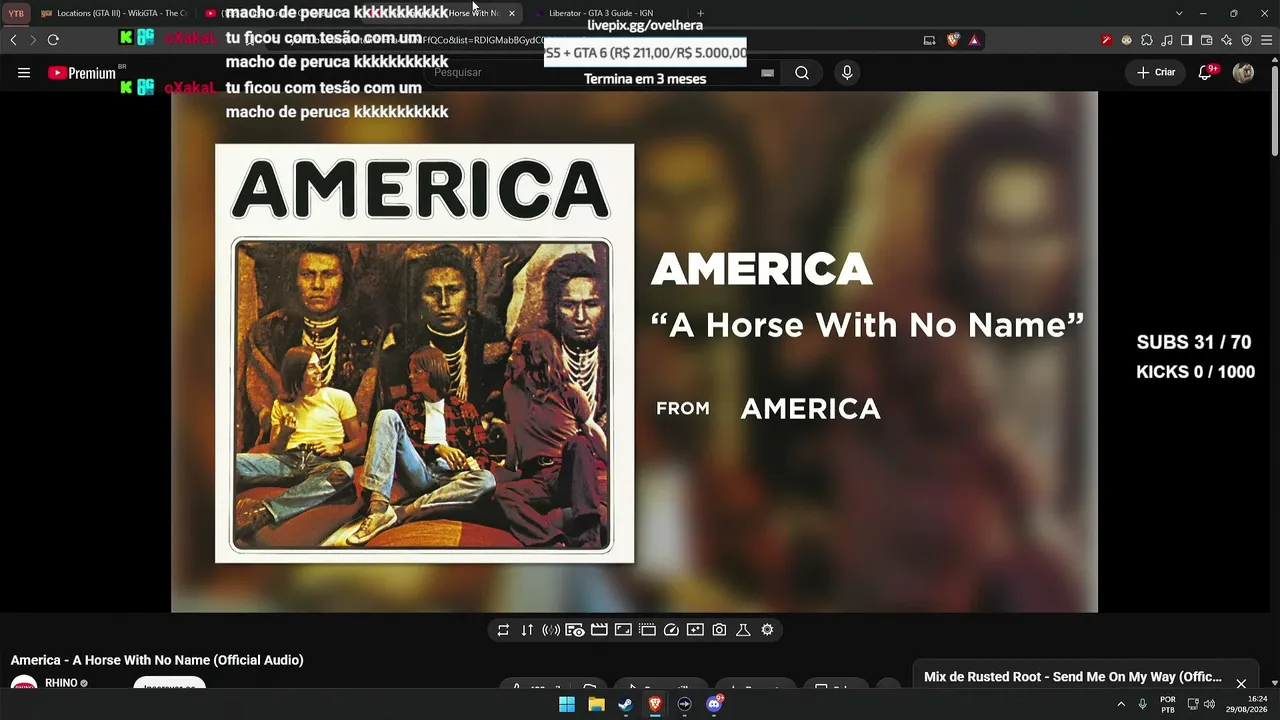1280x720 pixels.
Task: Open enhancer settings gear icon
Action: (767, 630)
